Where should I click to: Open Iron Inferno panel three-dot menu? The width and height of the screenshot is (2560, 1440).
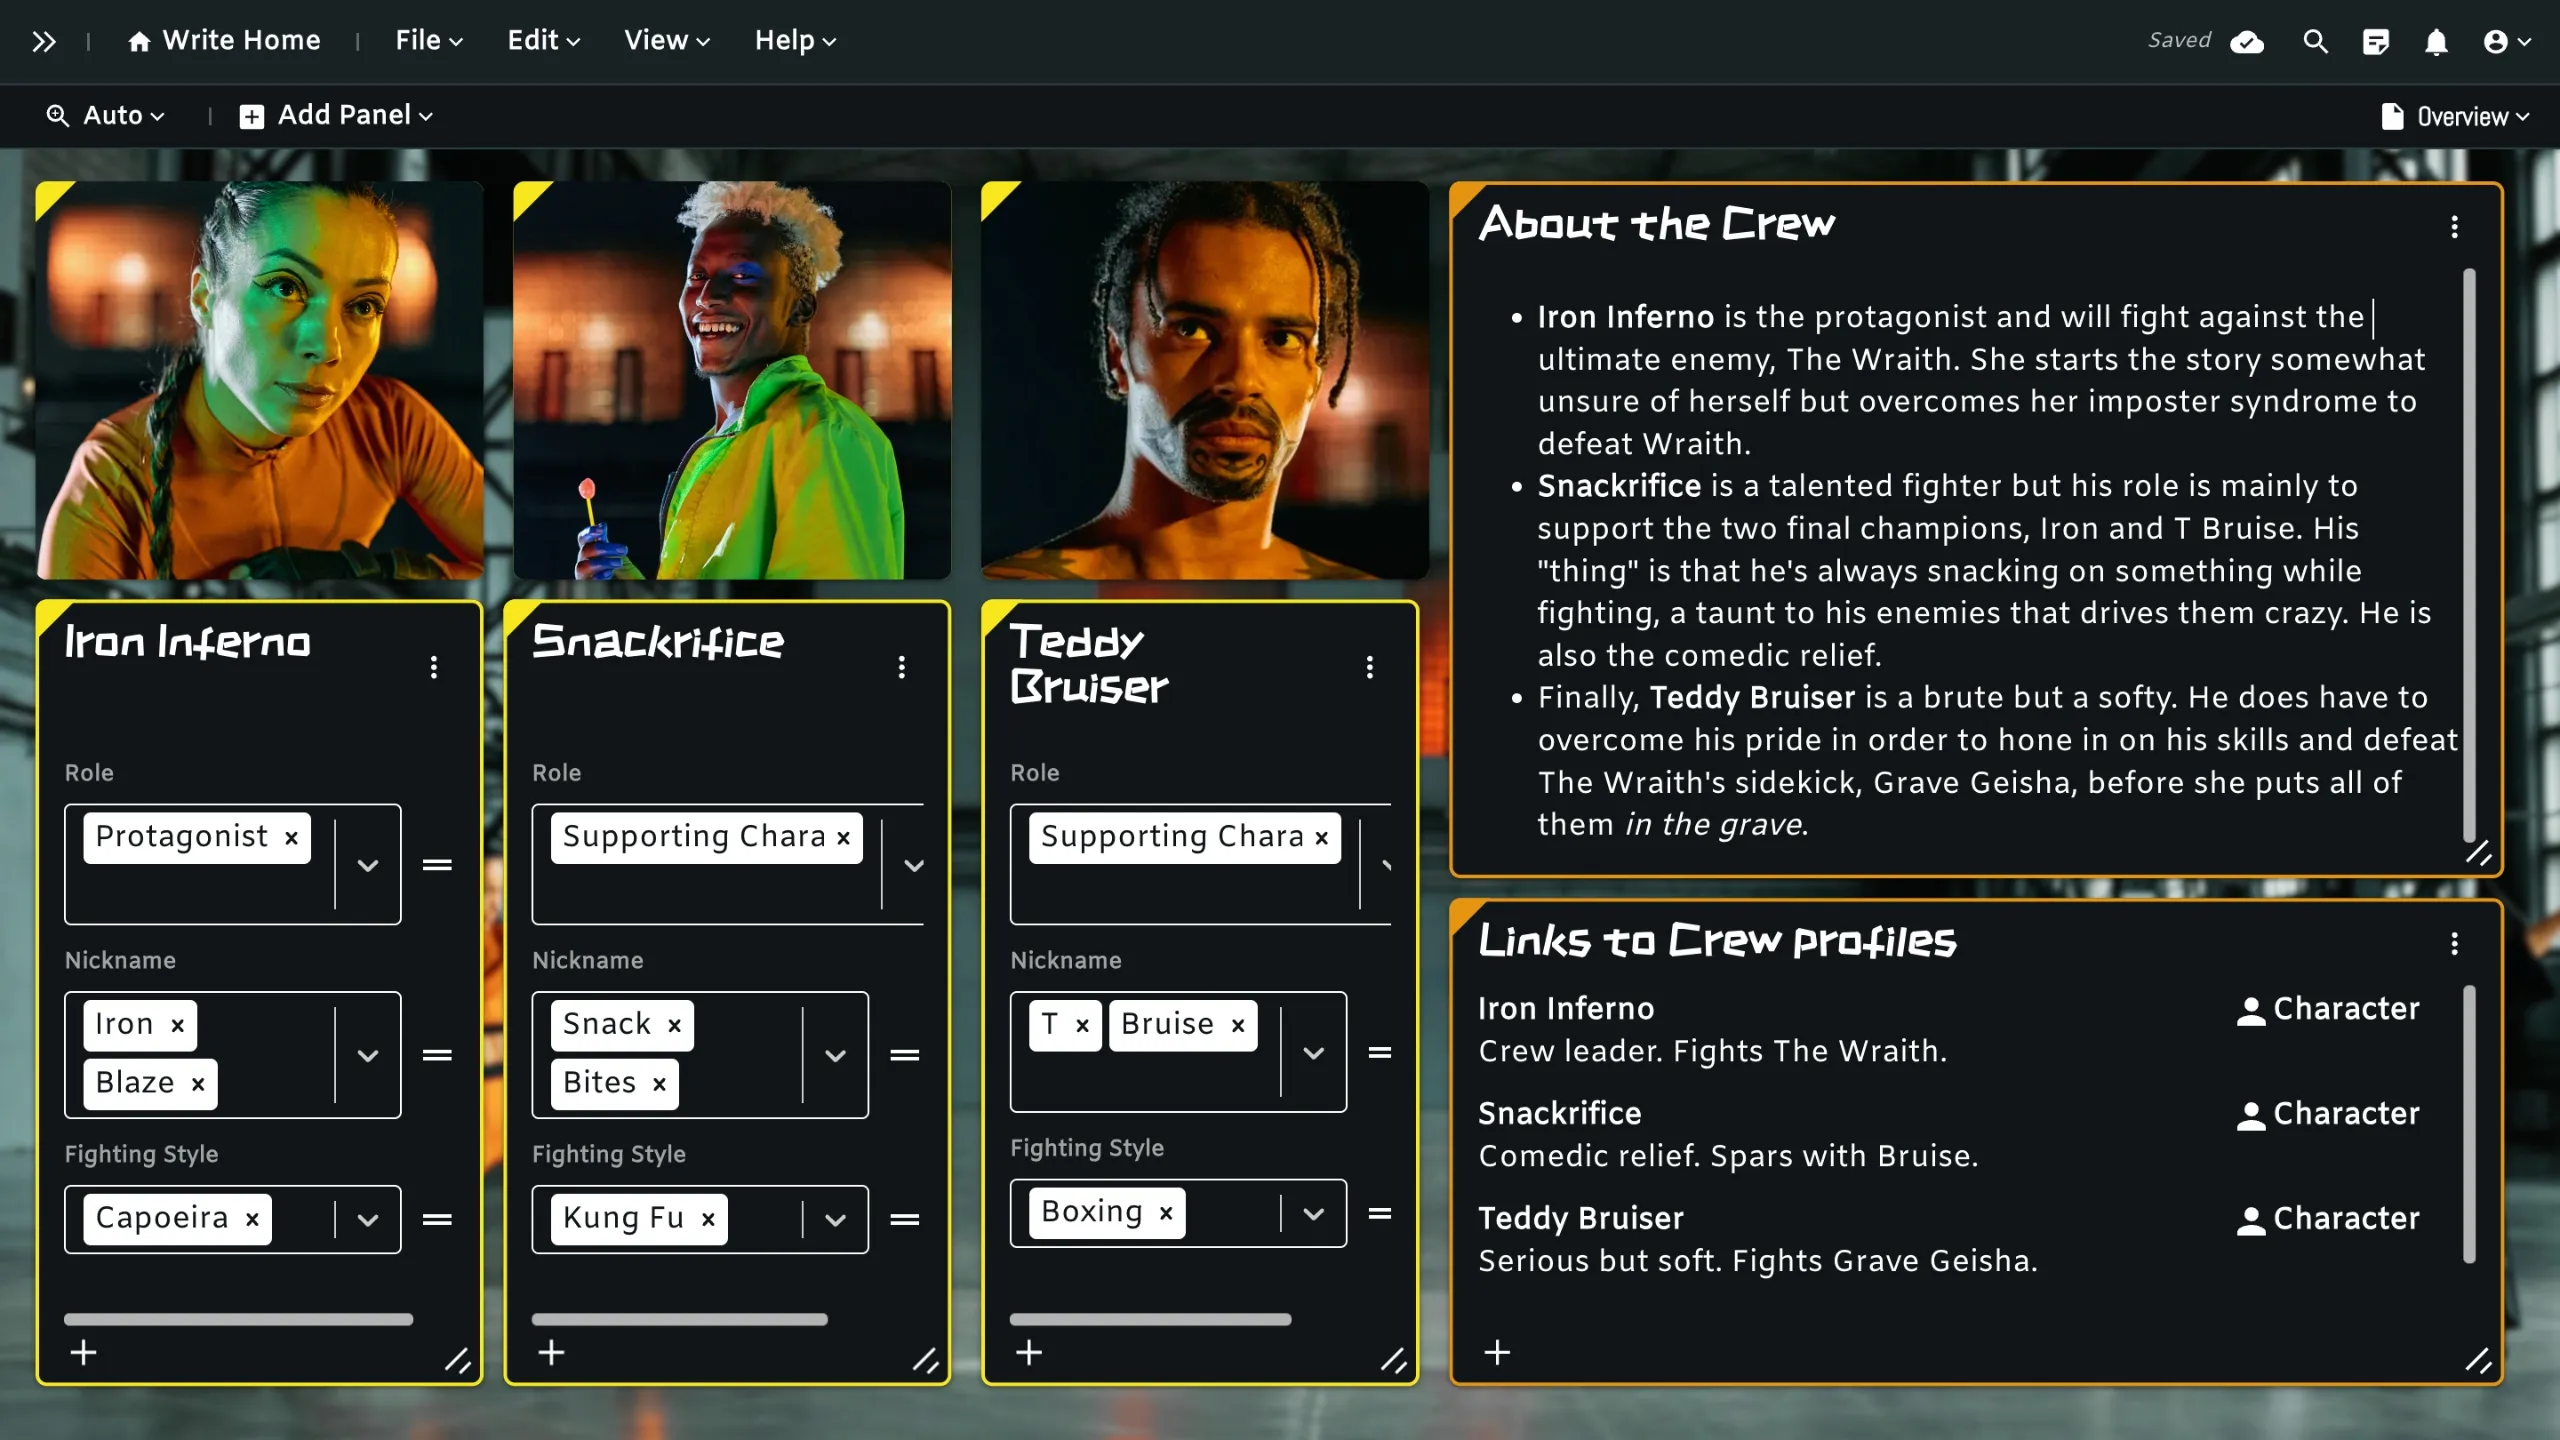click(x=433, y=667)
